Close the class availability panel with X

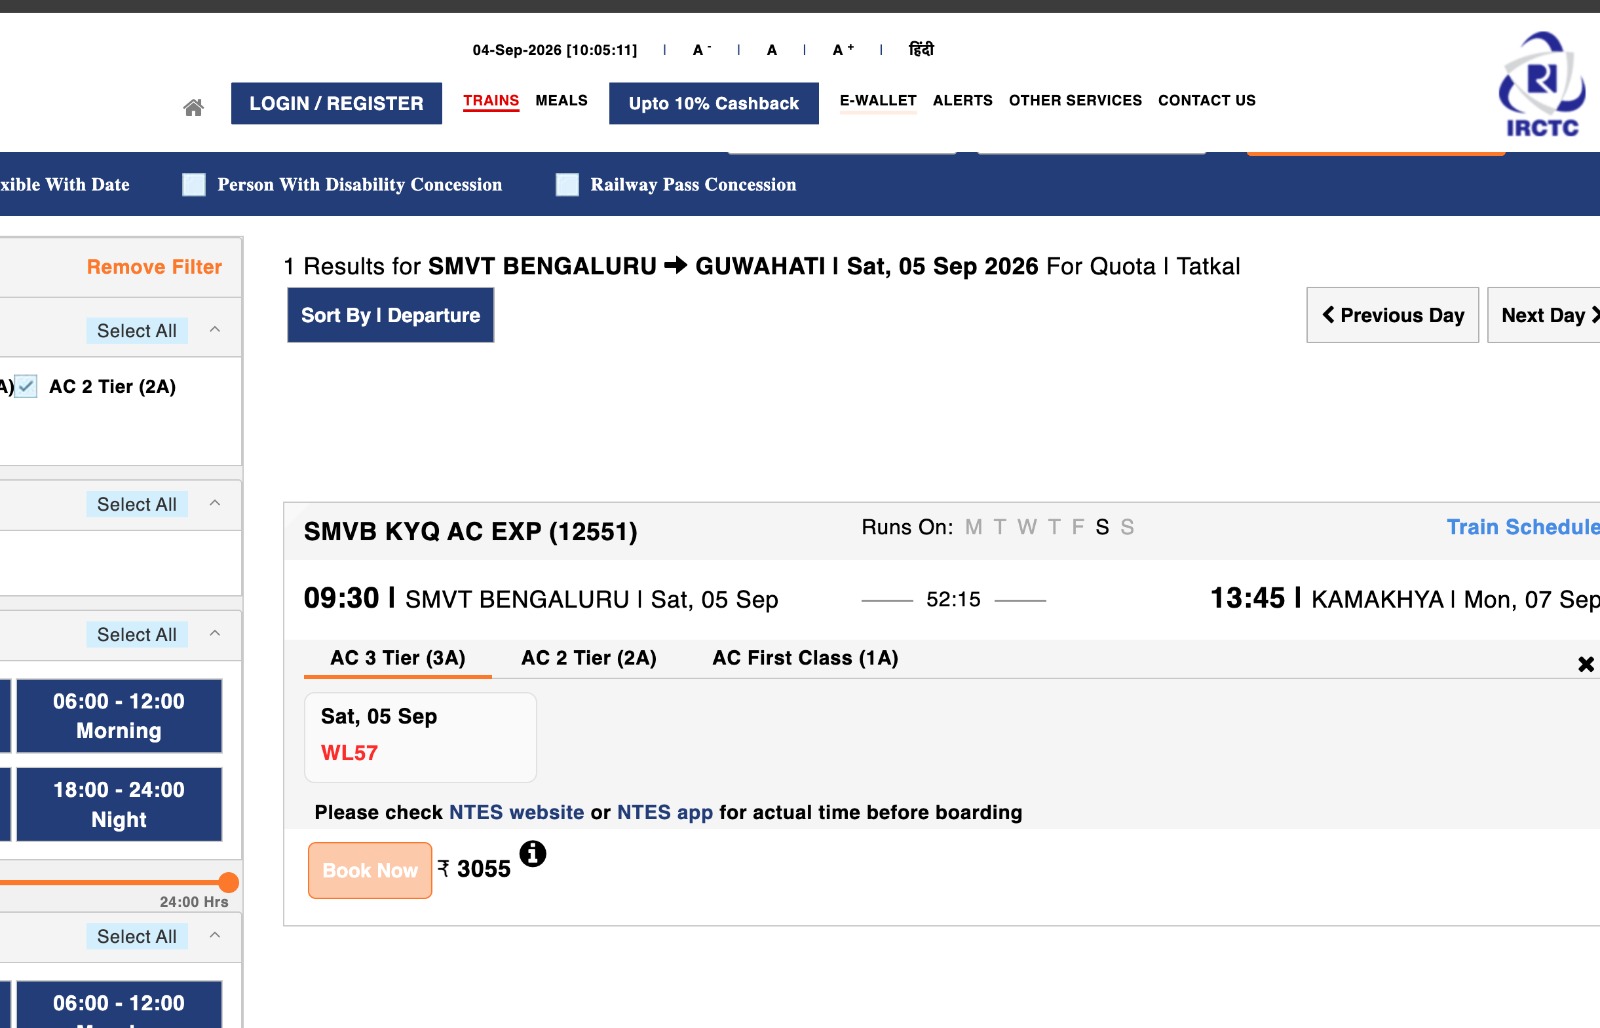coord(1586,664)
